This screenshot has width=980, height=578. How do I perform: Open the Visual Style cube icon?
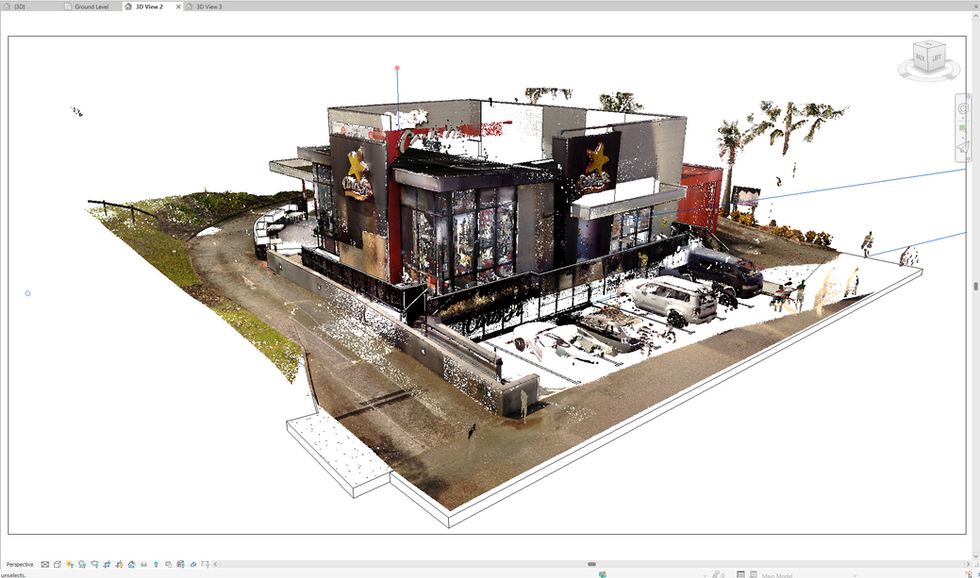(x=57, y=564)
